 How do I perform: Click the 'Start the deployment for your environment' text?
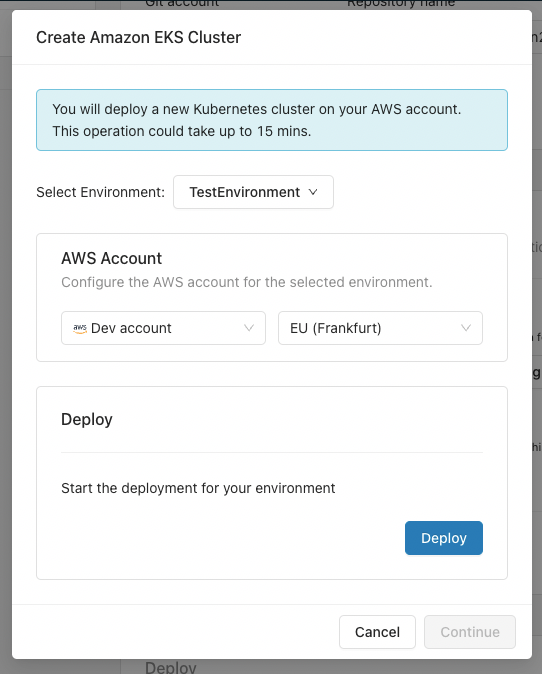[x=198, y=488]
